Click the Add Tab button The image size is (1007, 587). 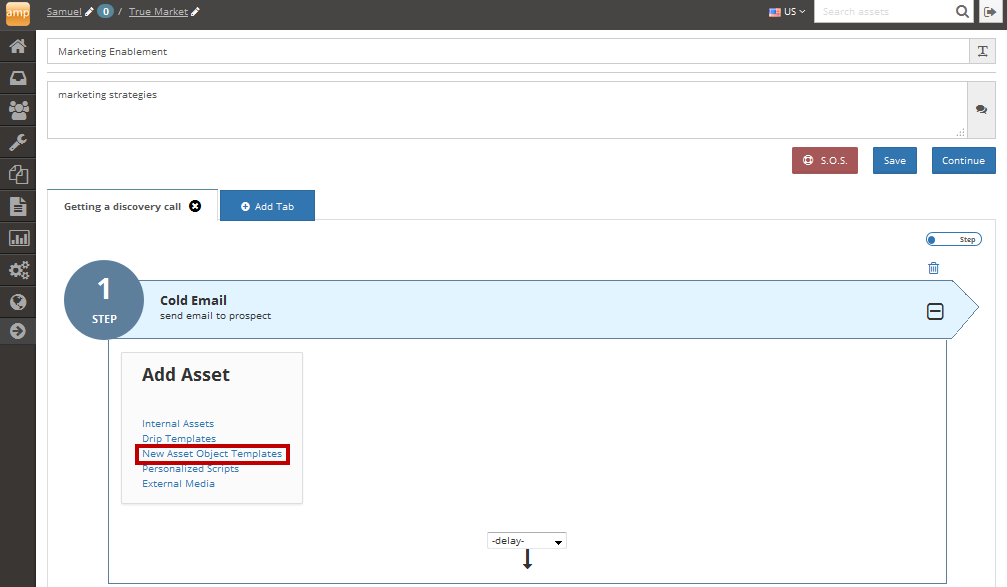pos(267,206)
